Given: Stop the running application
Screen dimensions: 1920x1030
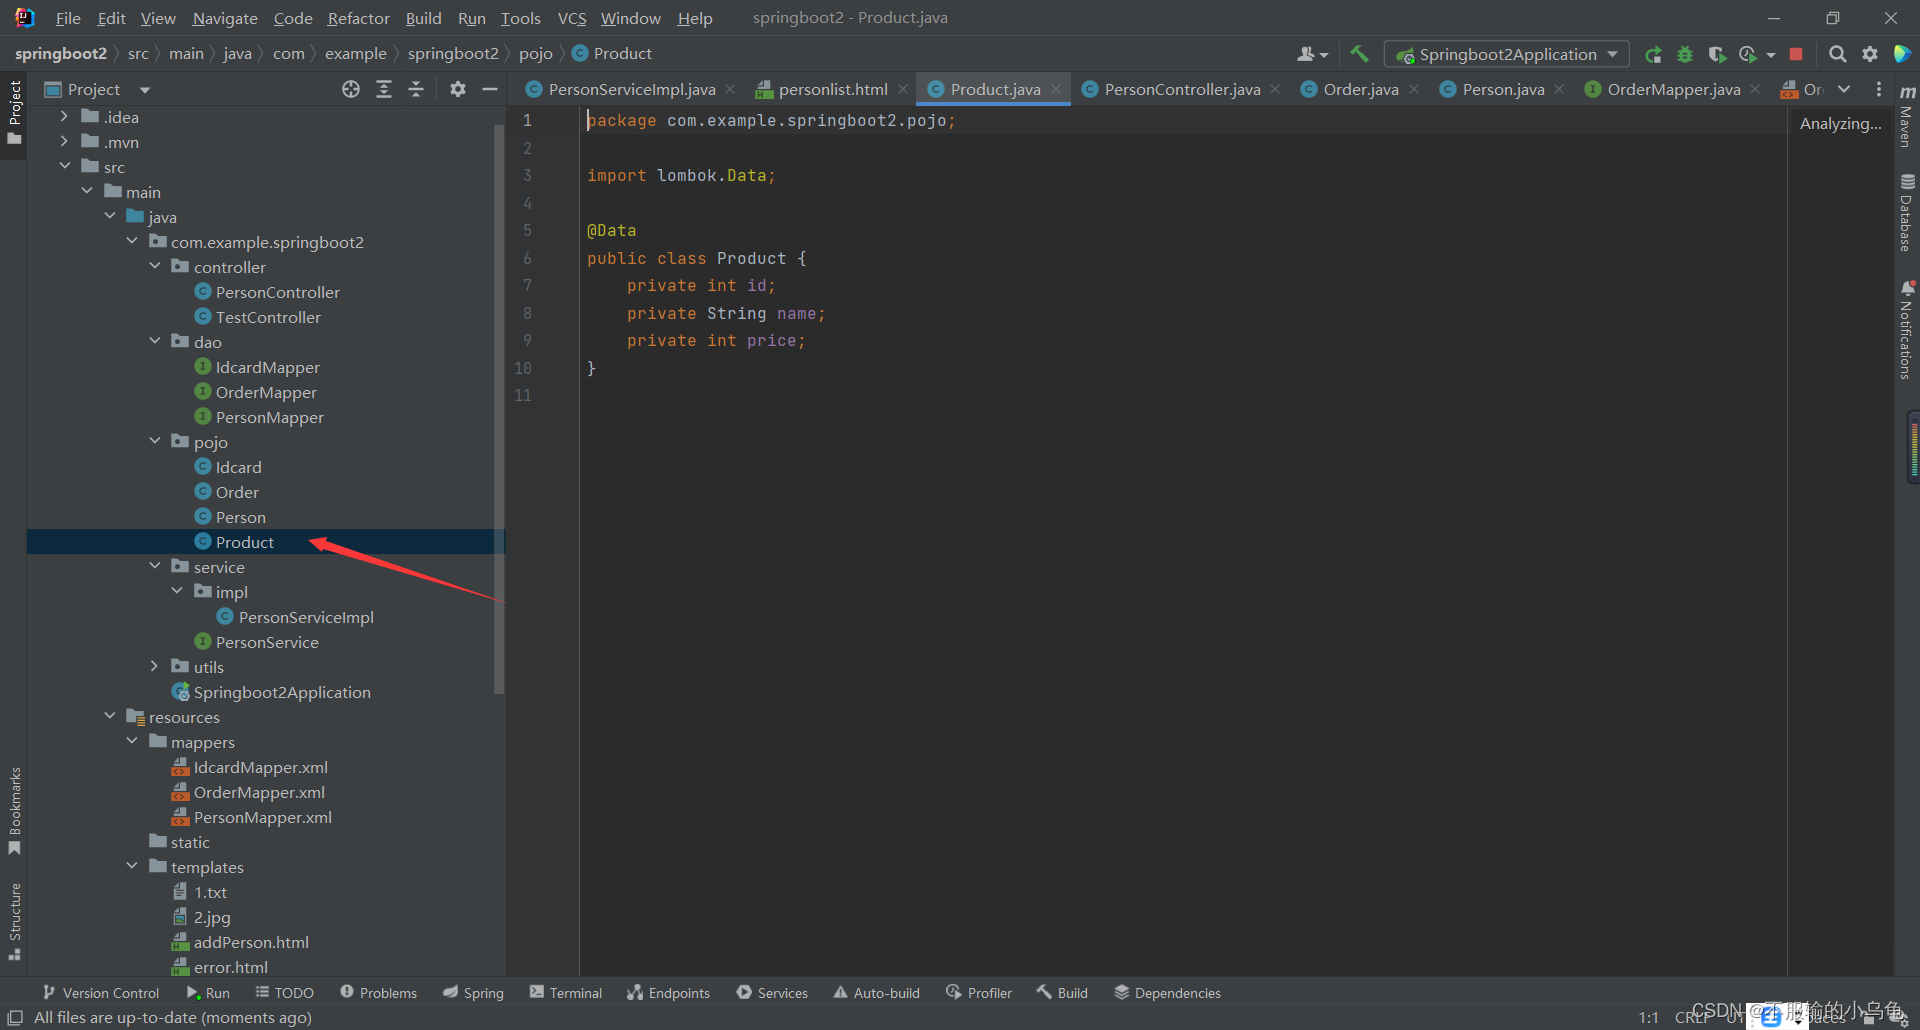Looking at the screenshot, I should point(1796,54).
